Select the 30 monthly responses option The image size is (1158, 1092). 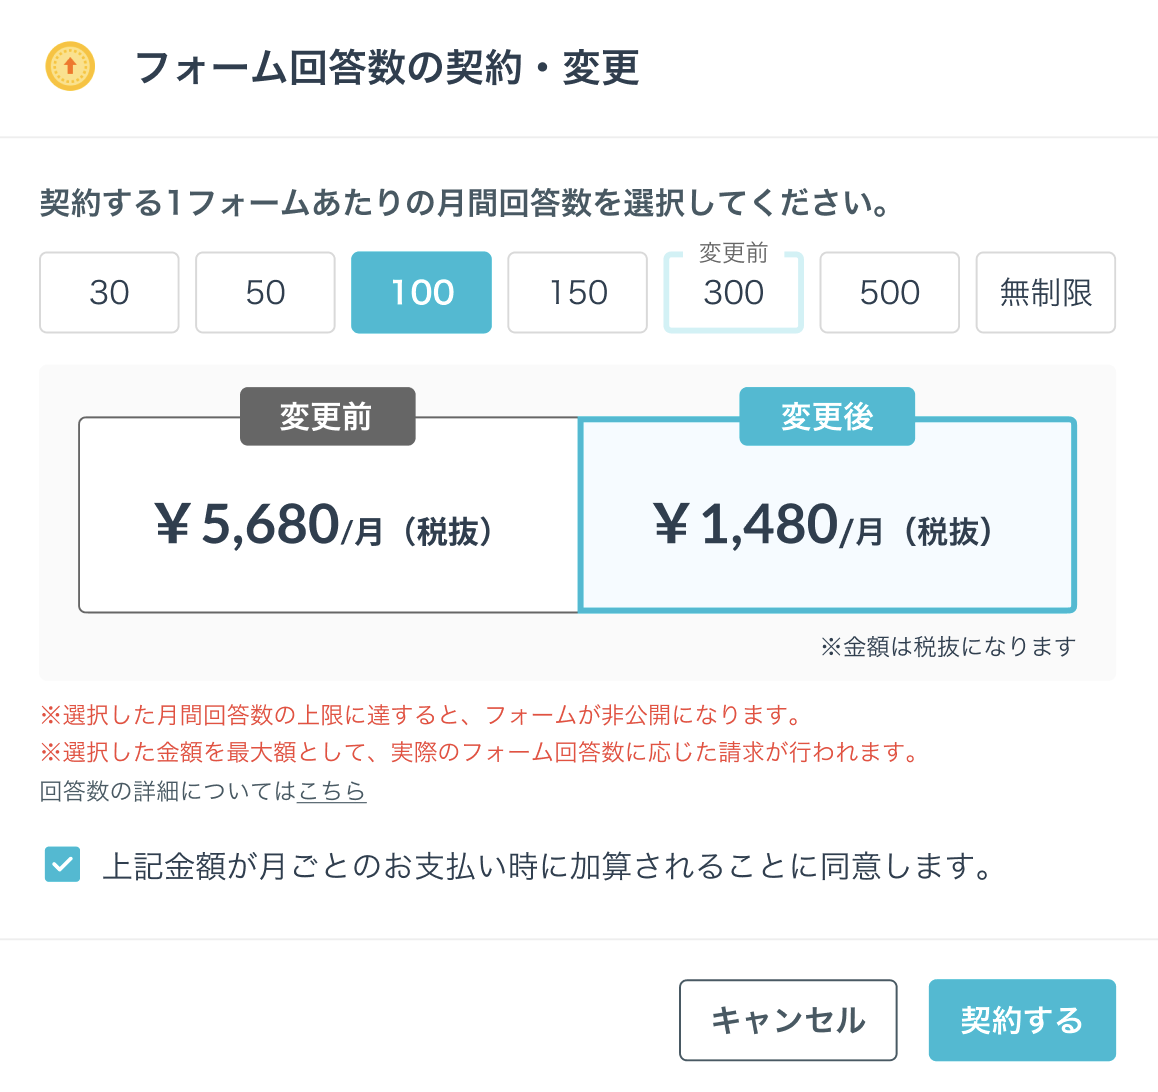coord(109,292)
